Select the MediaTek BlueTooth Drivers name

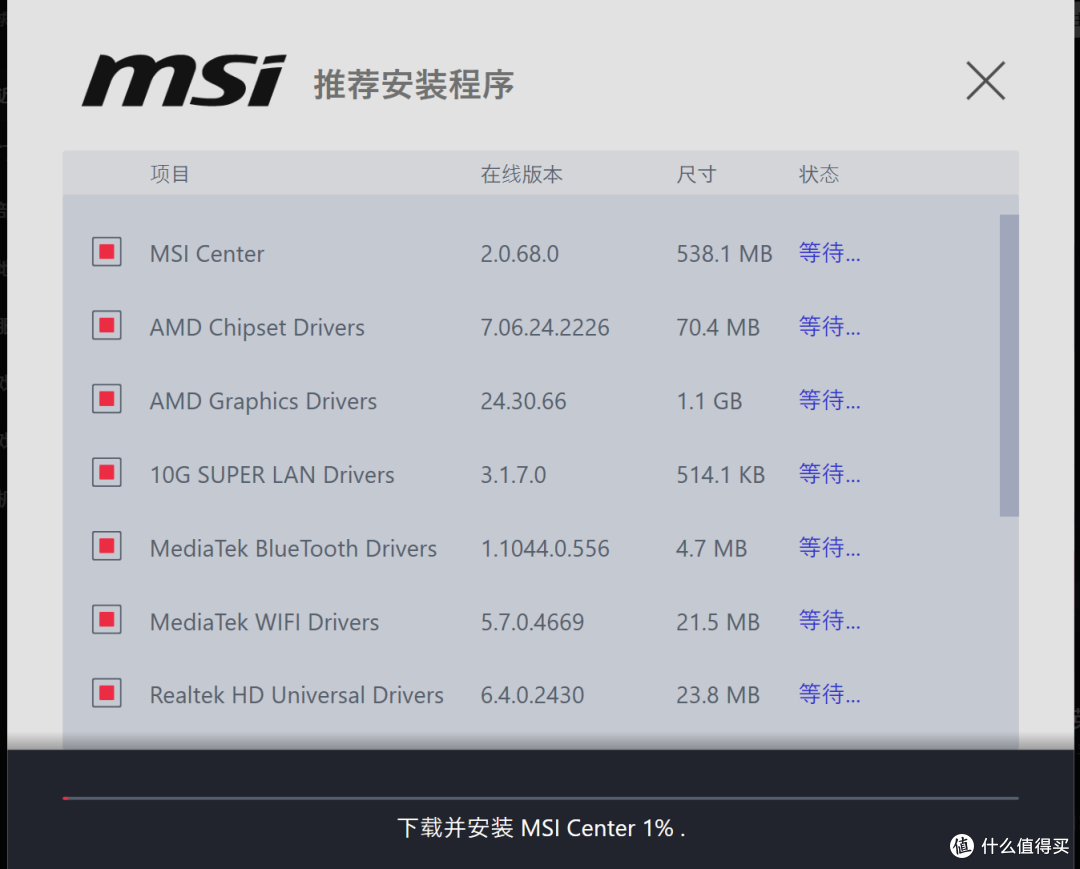pyautogui.click(x=293, y=548)
